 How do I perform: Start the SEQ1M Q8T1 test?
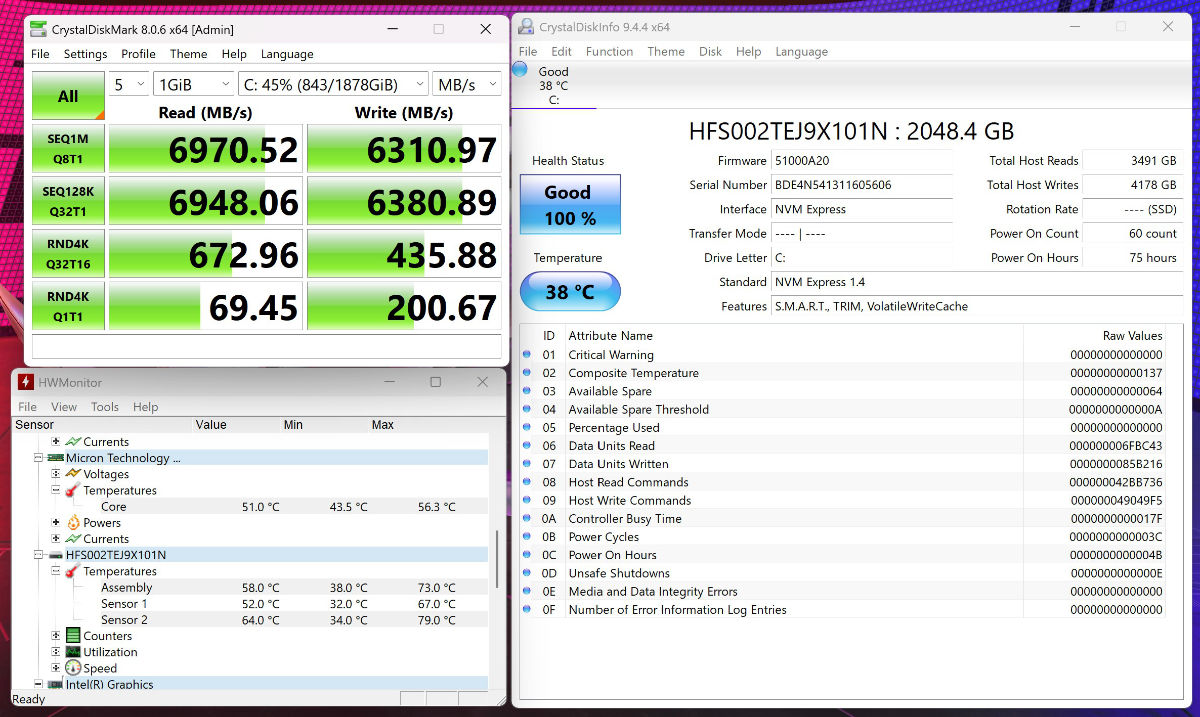click(68, 149)
